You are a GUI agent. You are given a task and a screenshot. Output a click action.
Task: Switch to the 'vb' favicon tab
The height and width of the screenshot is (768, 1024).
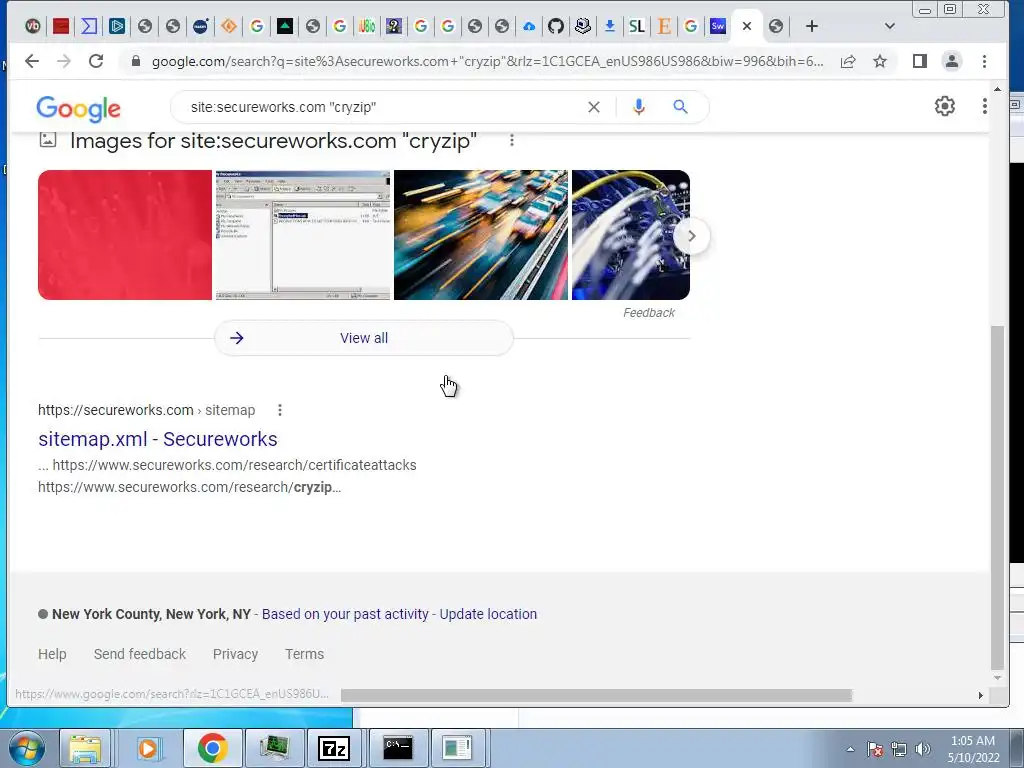[33, 26]
